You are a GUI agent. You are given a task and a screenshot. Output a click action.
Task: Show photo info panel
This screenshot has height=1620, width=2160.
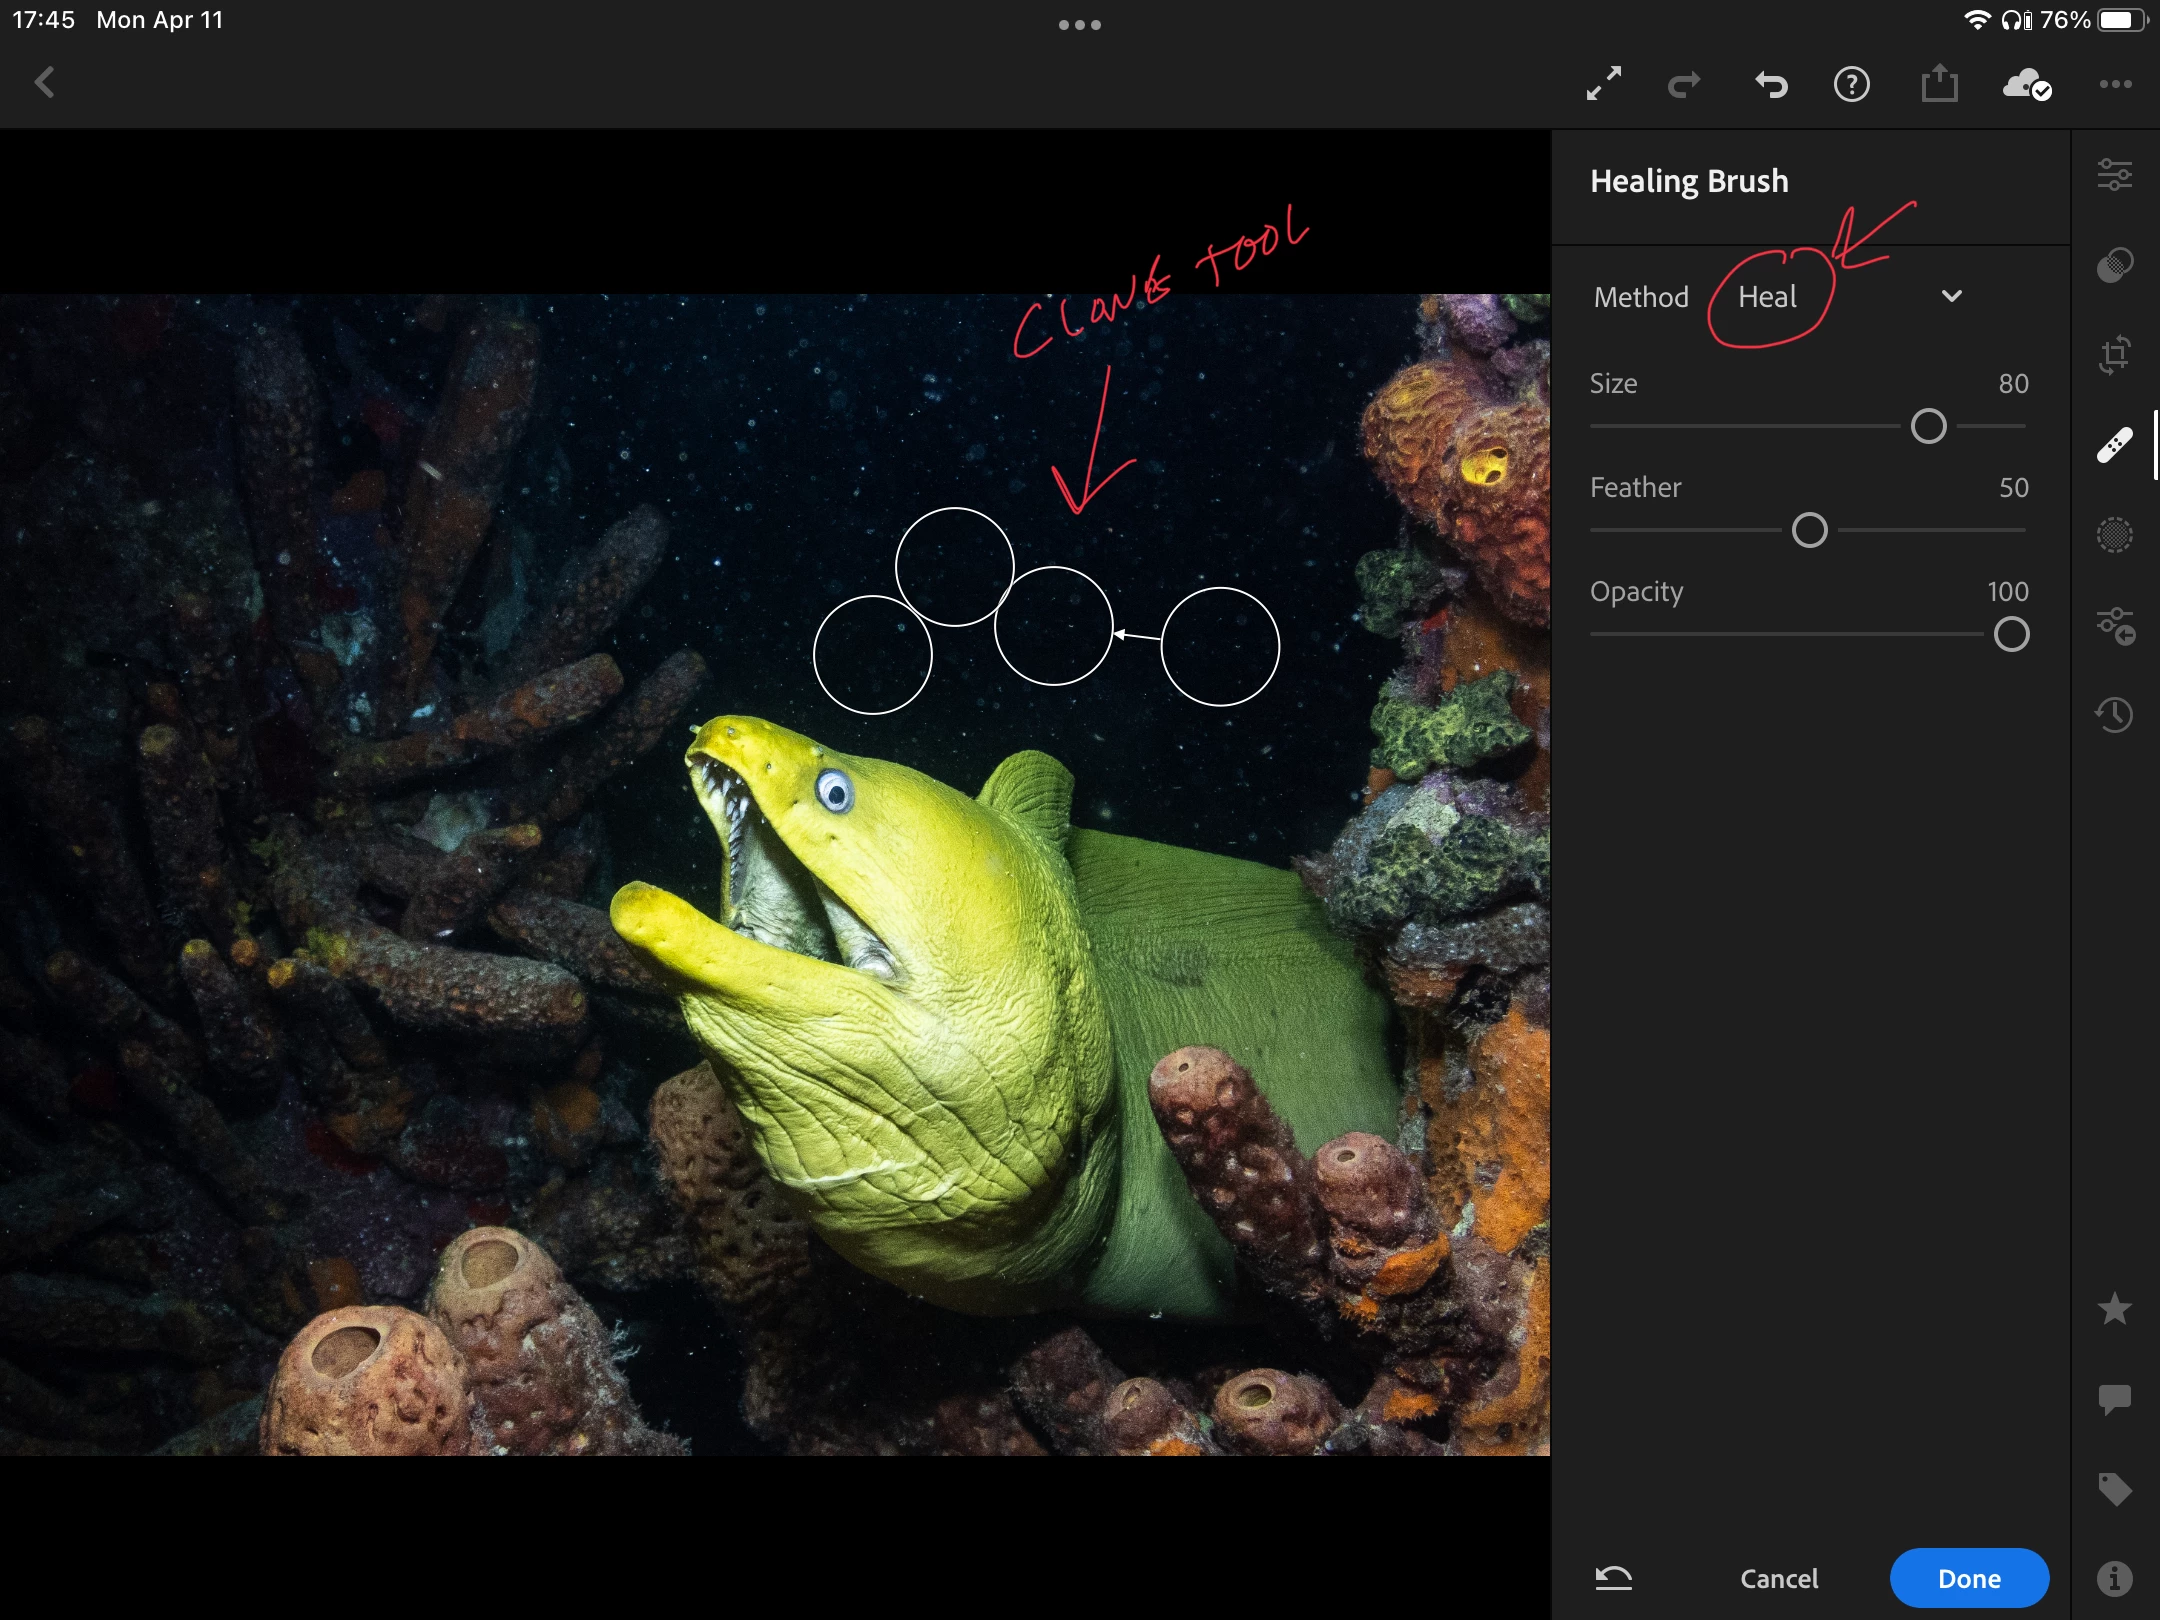(x=2114, y=1578)
